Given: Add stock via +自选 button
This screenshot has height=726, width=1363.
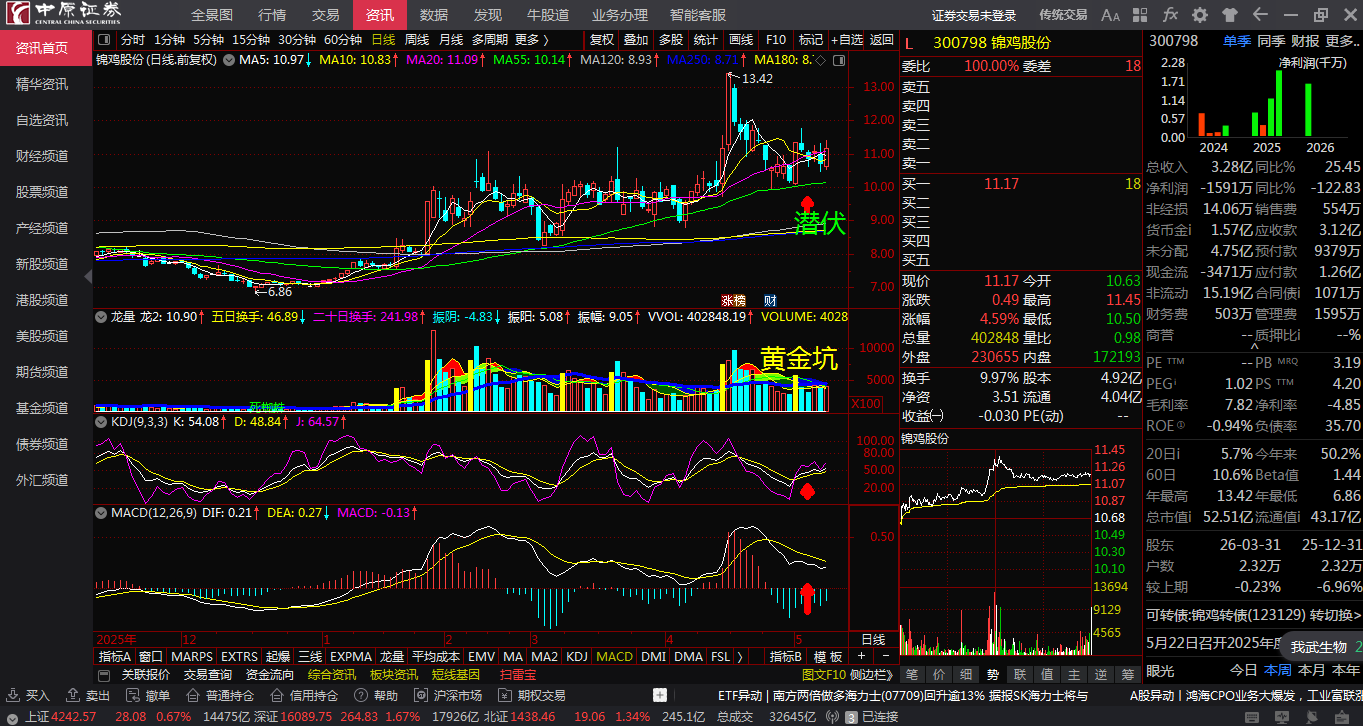Looking at the screenshot, I should click(x=846, y=40).
